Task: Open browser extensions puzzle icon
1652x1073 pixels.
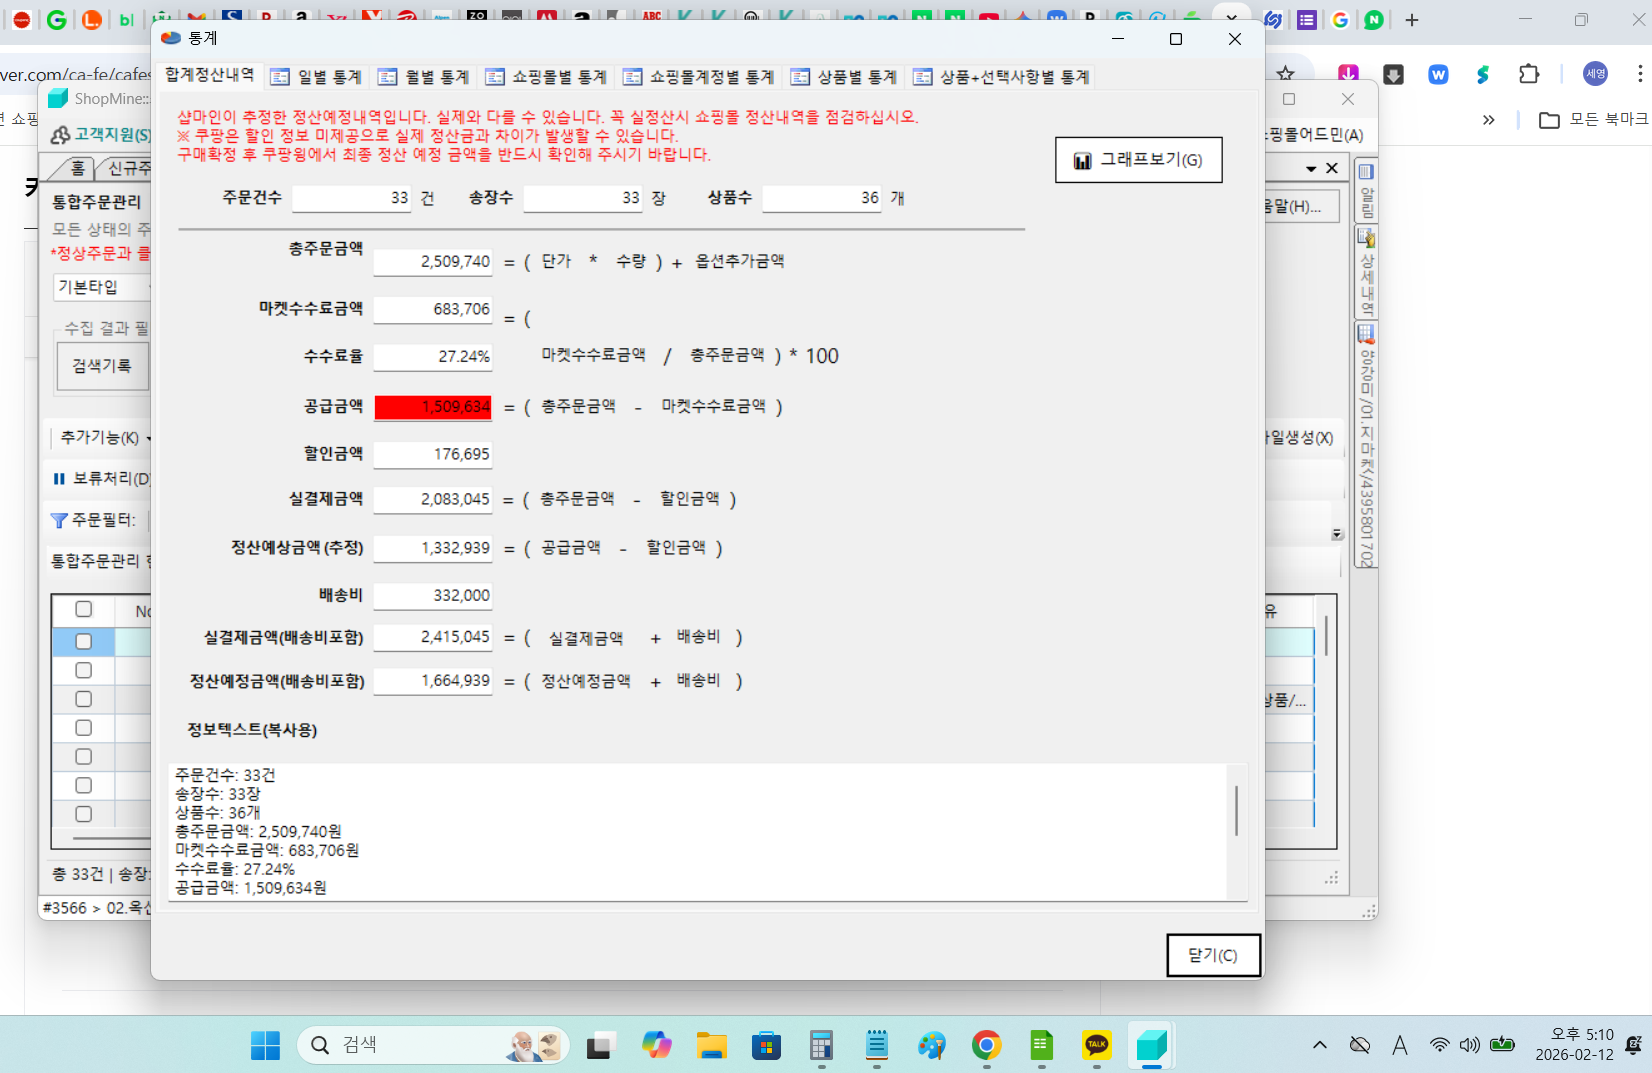Action: click(1529, 74)
